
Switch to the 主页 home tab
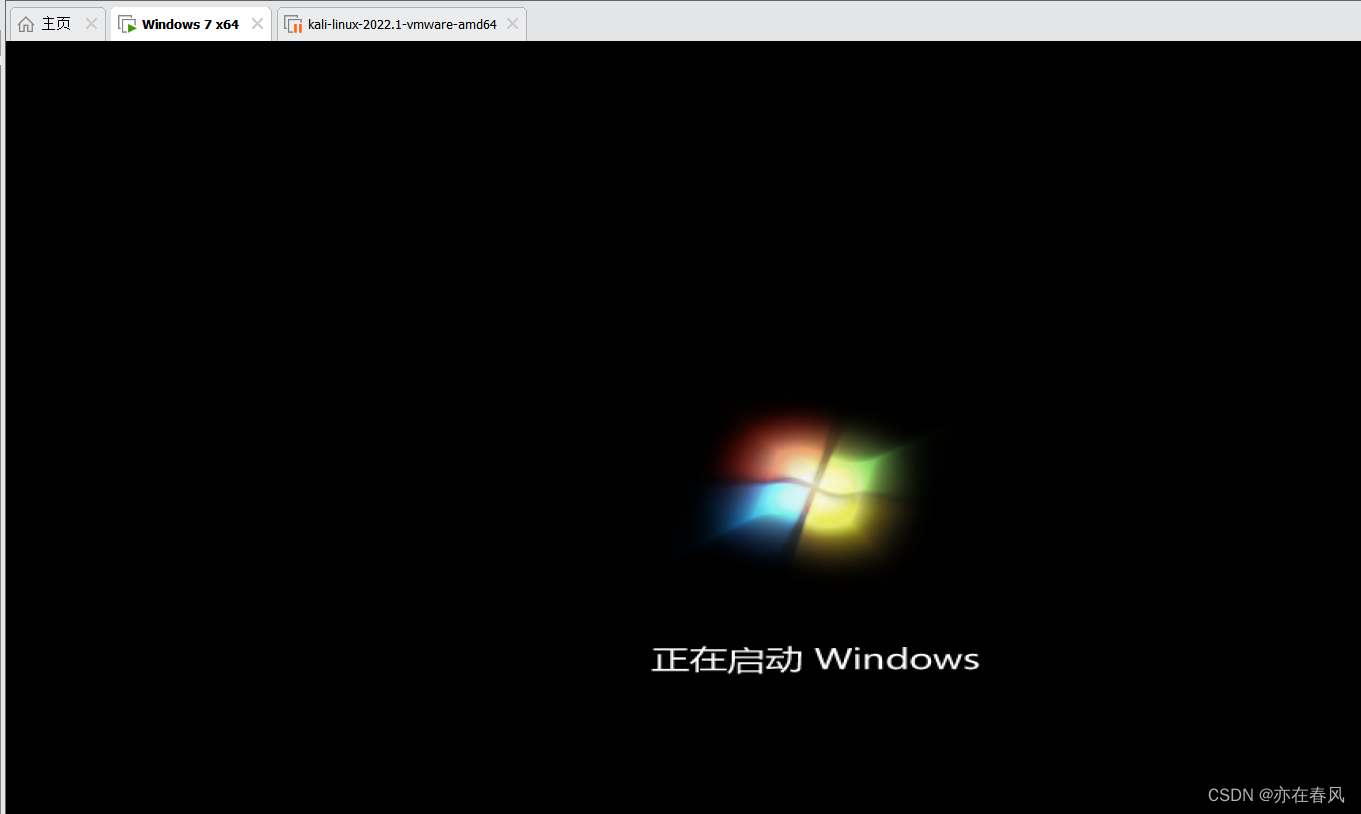(57, 24)
